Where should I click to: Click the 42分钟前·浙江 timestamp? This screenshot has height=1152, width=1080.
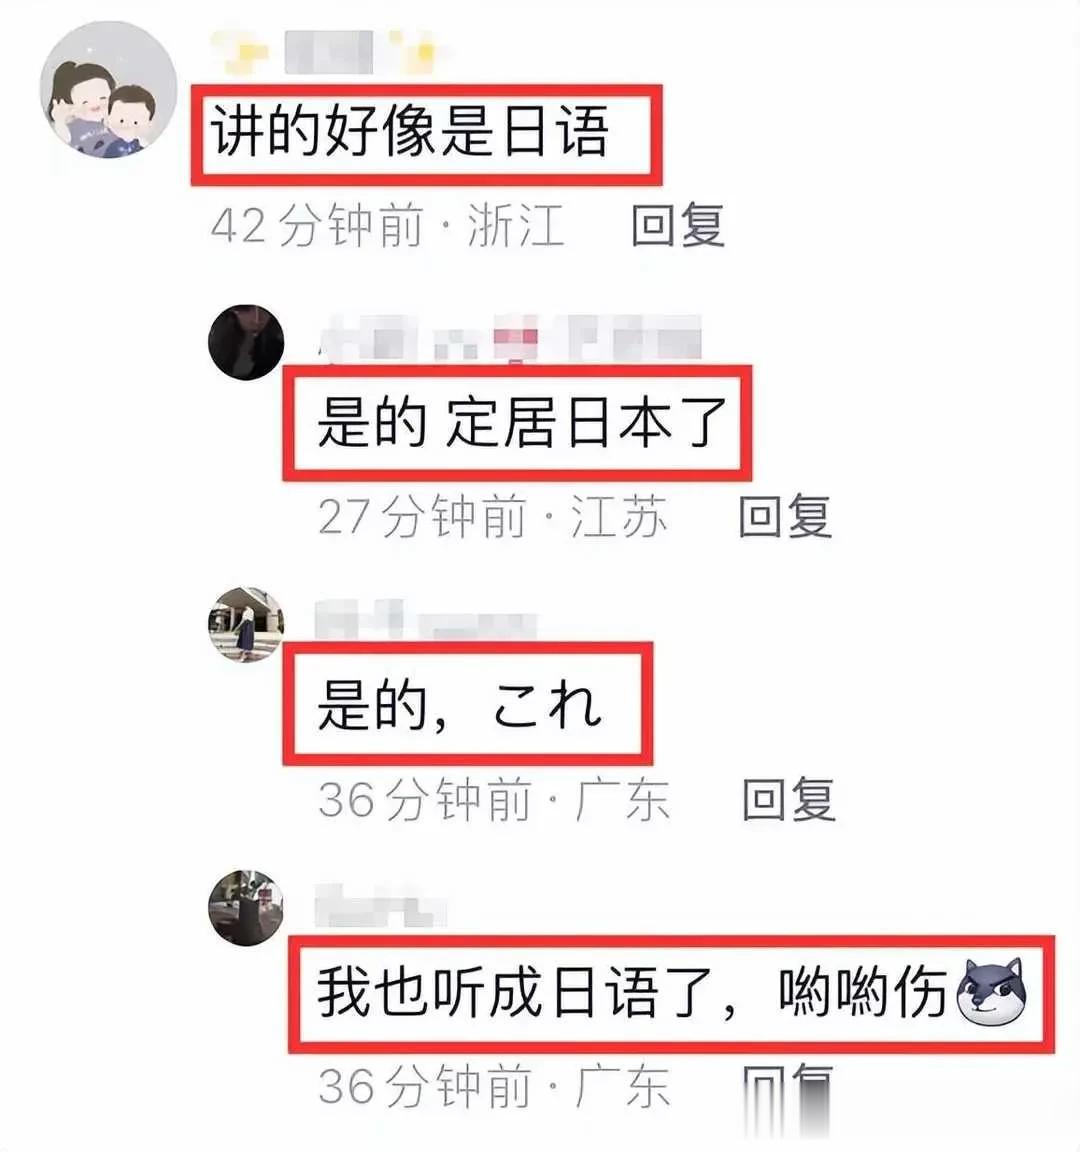(387, 225)
